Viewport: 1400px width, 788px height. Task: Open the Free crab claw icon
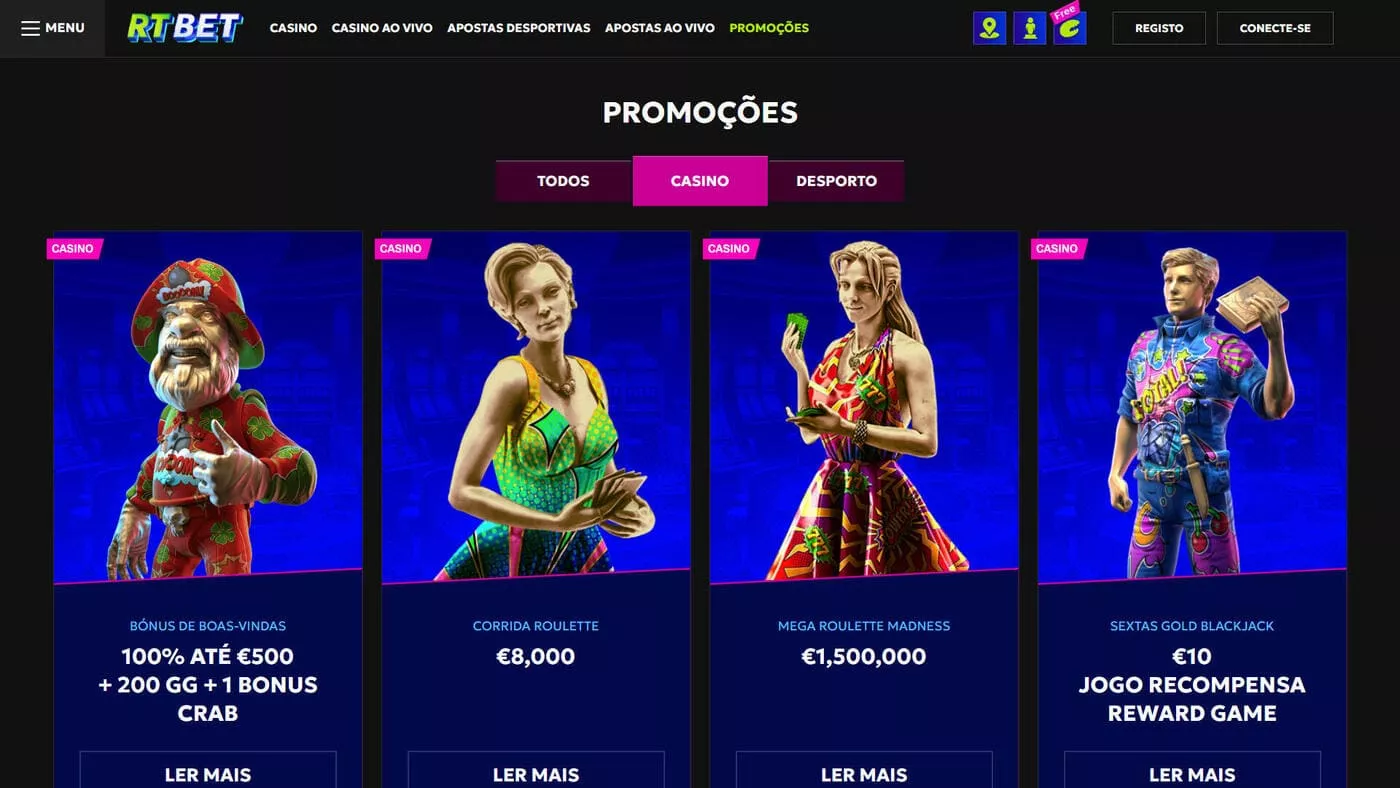click(x=1069, y=27)
